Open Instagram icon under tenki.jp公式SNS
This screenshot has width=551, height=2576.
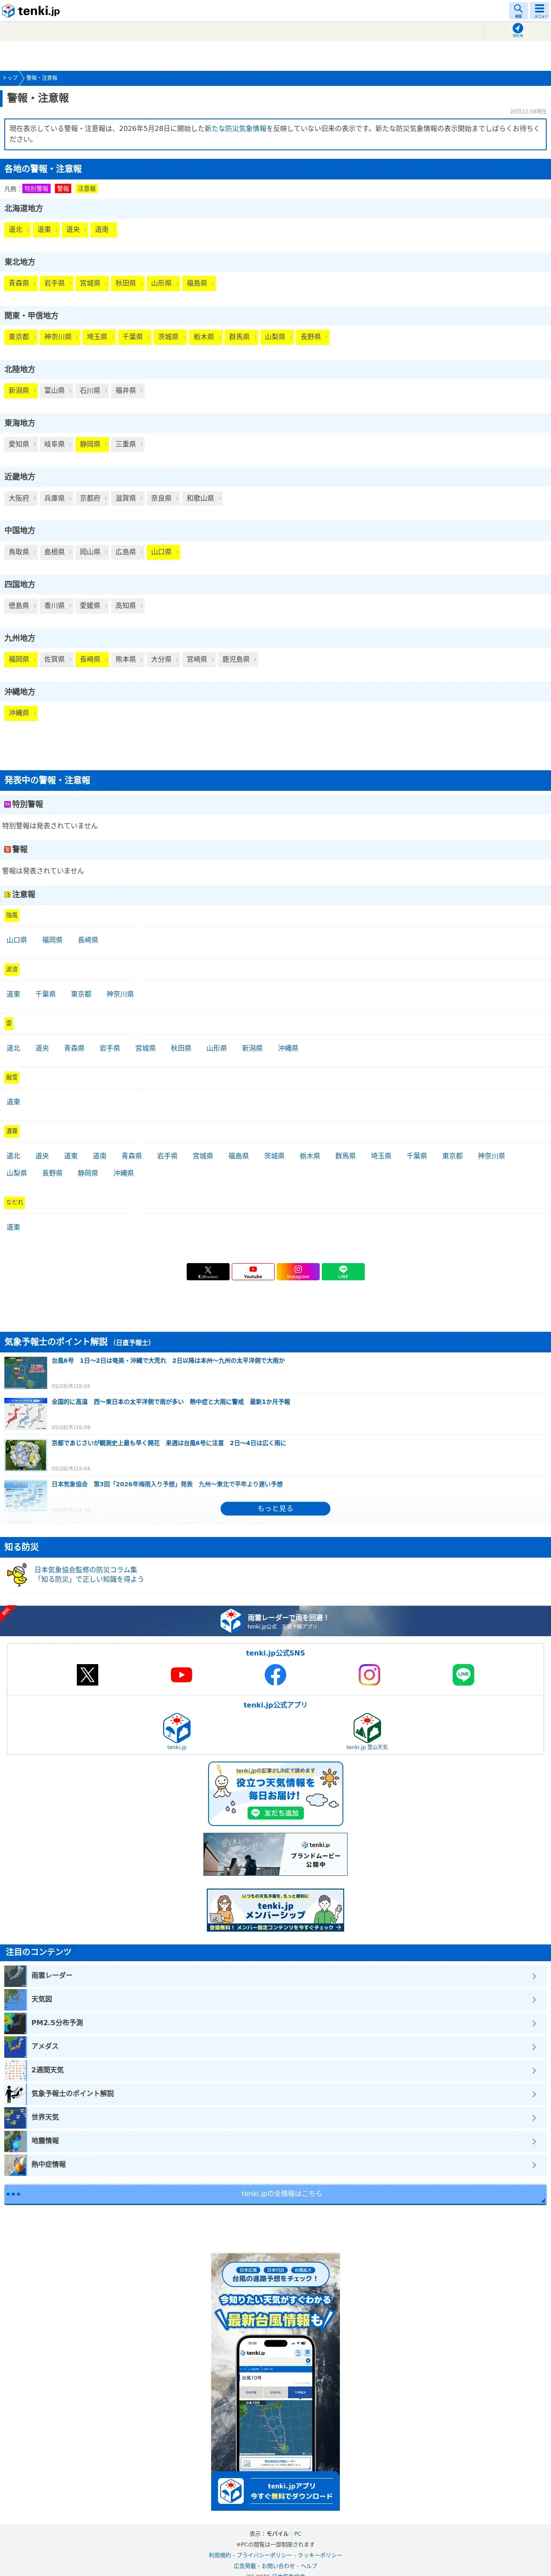[x=369, y=1674]
